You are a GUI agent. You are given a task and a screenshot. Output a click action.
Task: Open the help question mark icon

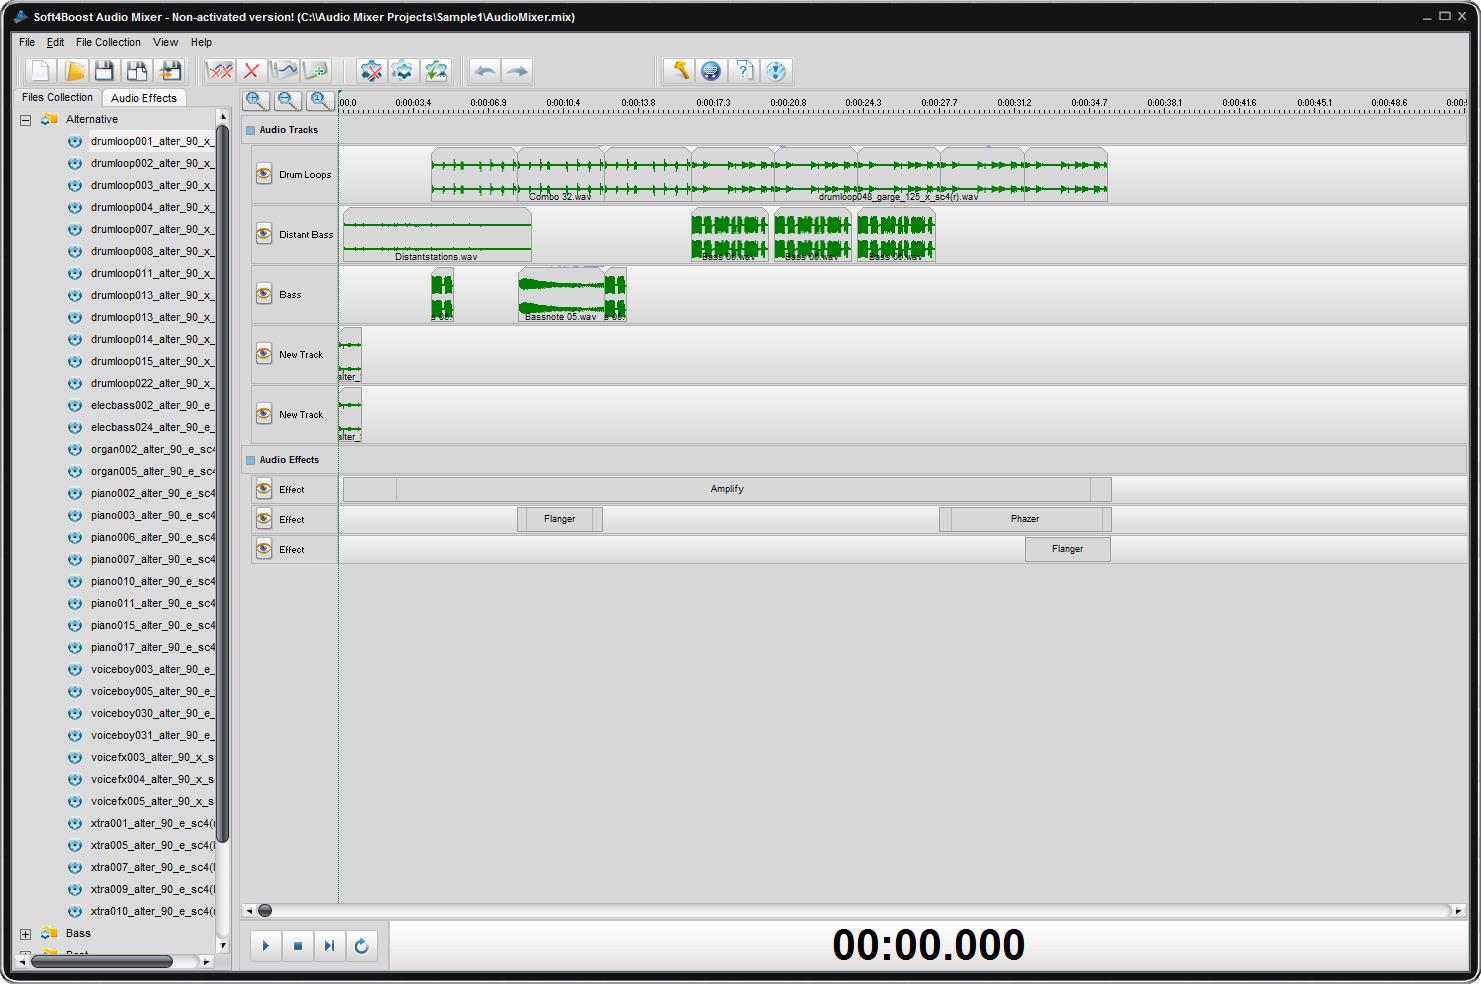743,71
